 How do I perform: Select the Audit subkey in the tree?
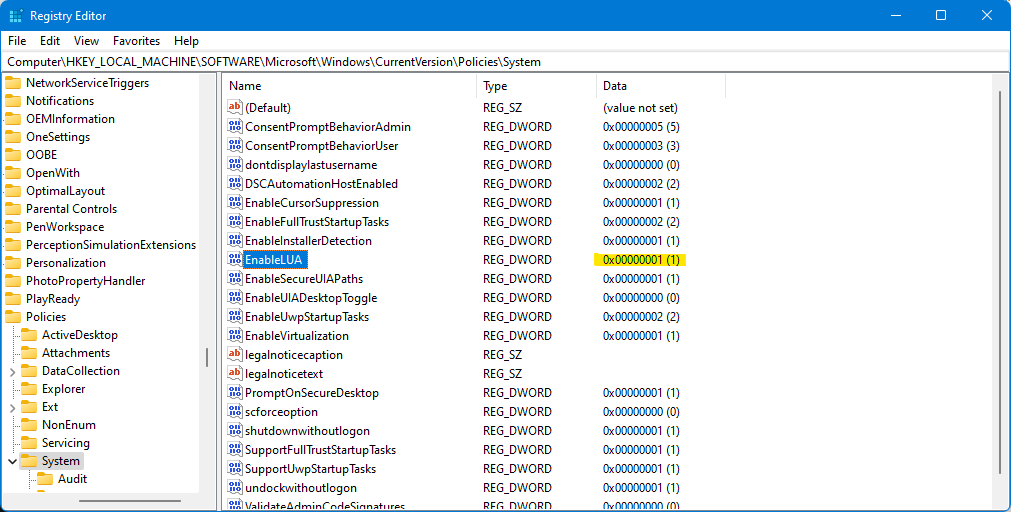[x=72, y=479]
